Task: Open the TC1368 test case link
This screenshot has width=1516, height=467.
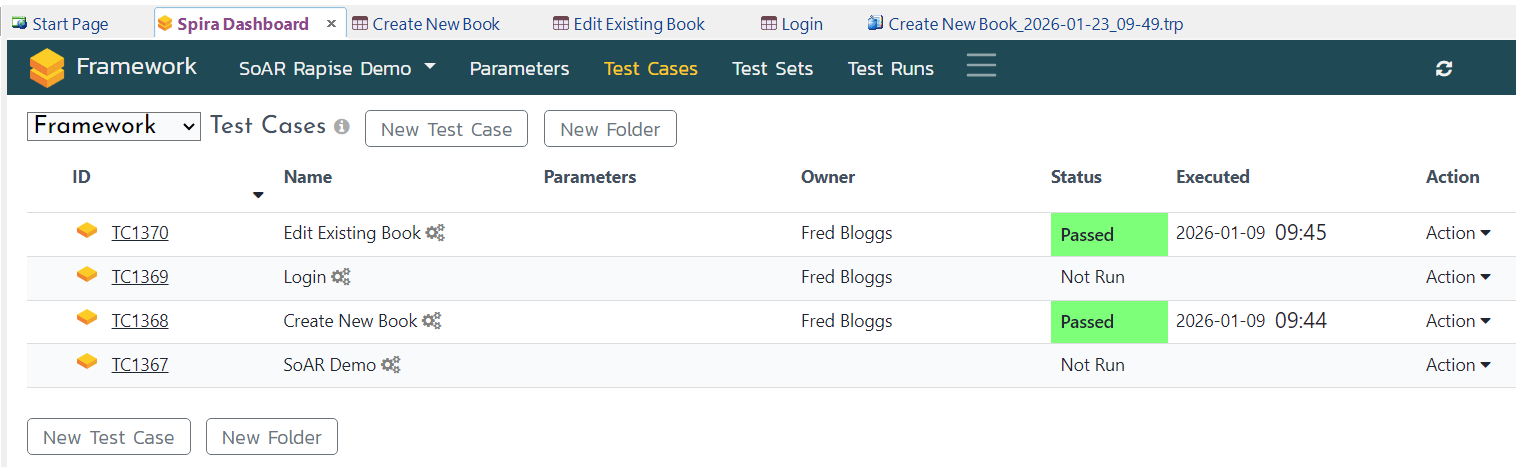Action: pos(140,321)
